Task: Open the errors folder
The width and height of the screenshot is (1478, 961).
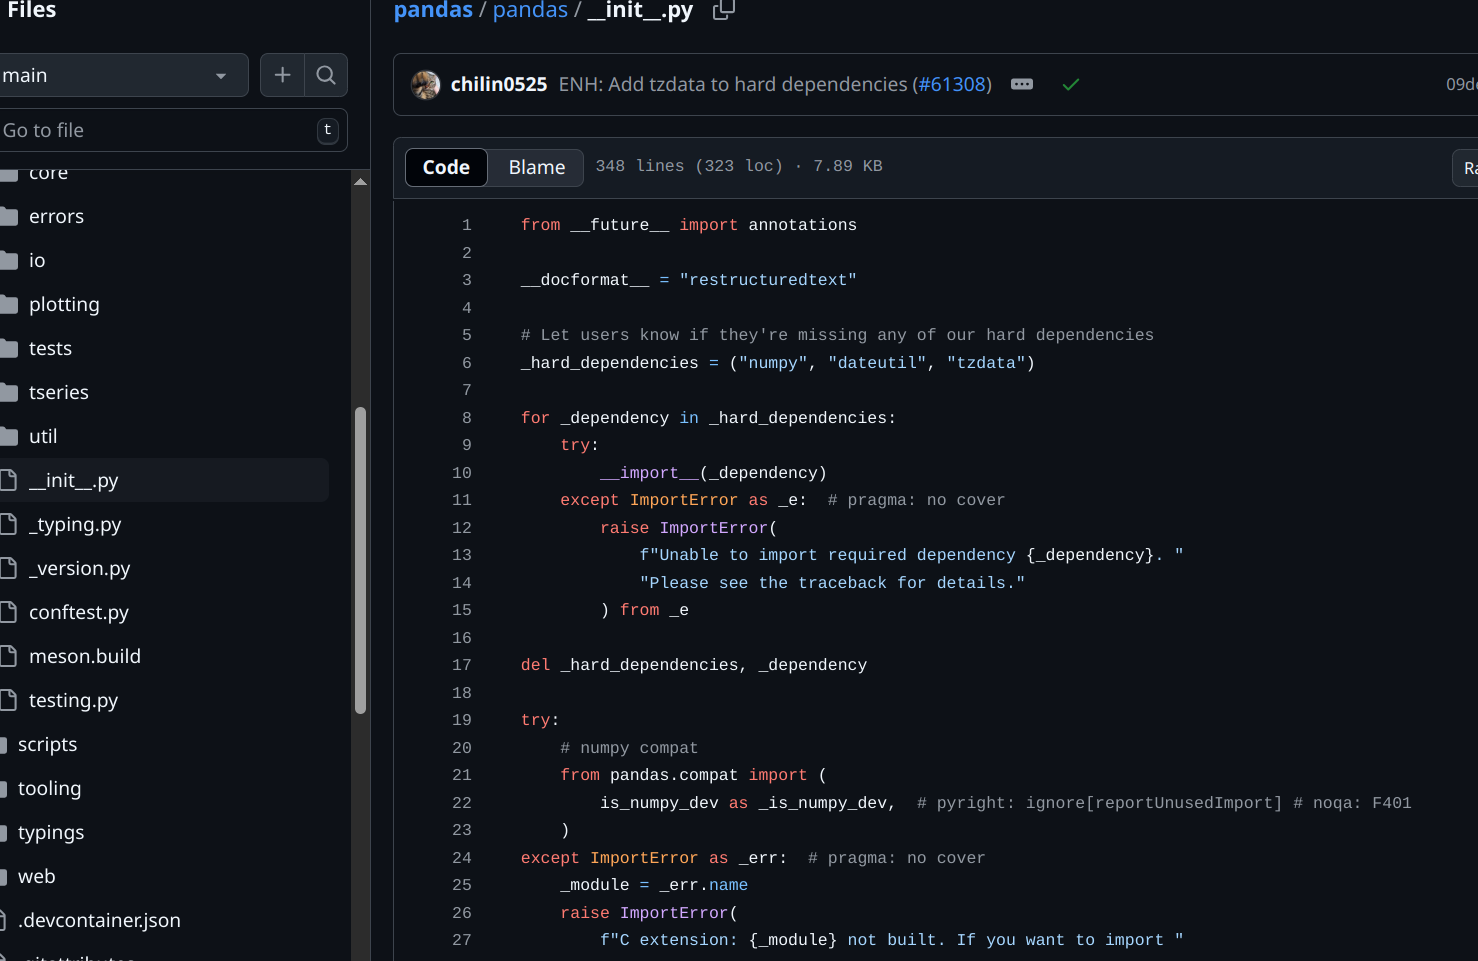Action: pos(56,216)
